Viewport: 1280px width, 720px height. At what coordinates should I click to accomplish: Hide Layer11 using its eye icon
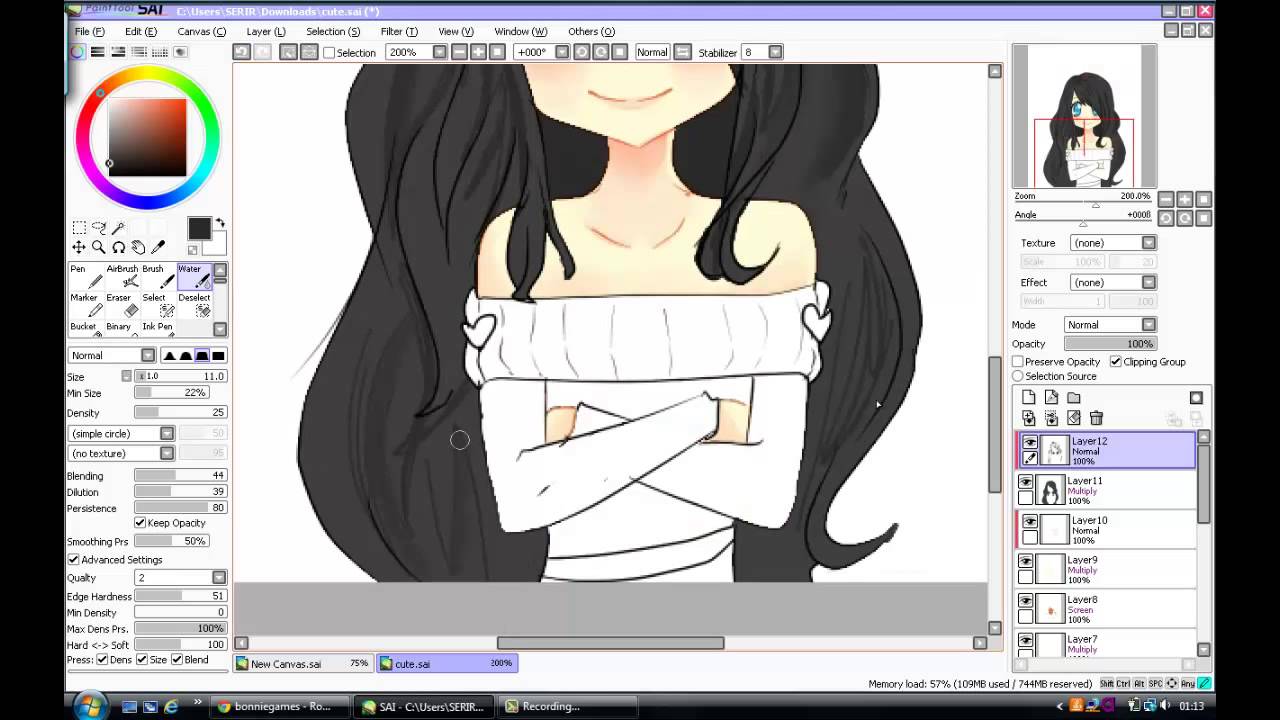click(1026, 482)
